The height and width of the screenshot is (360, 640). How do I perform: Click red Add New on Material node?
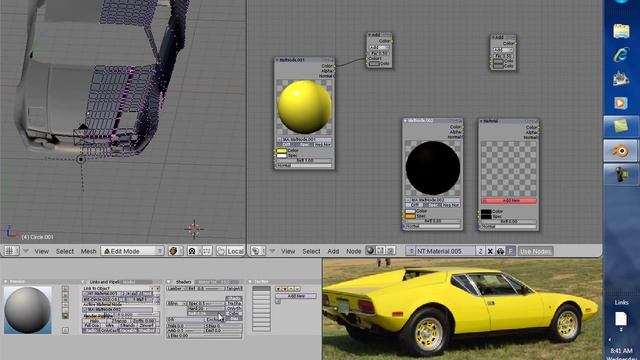point(509,201)
